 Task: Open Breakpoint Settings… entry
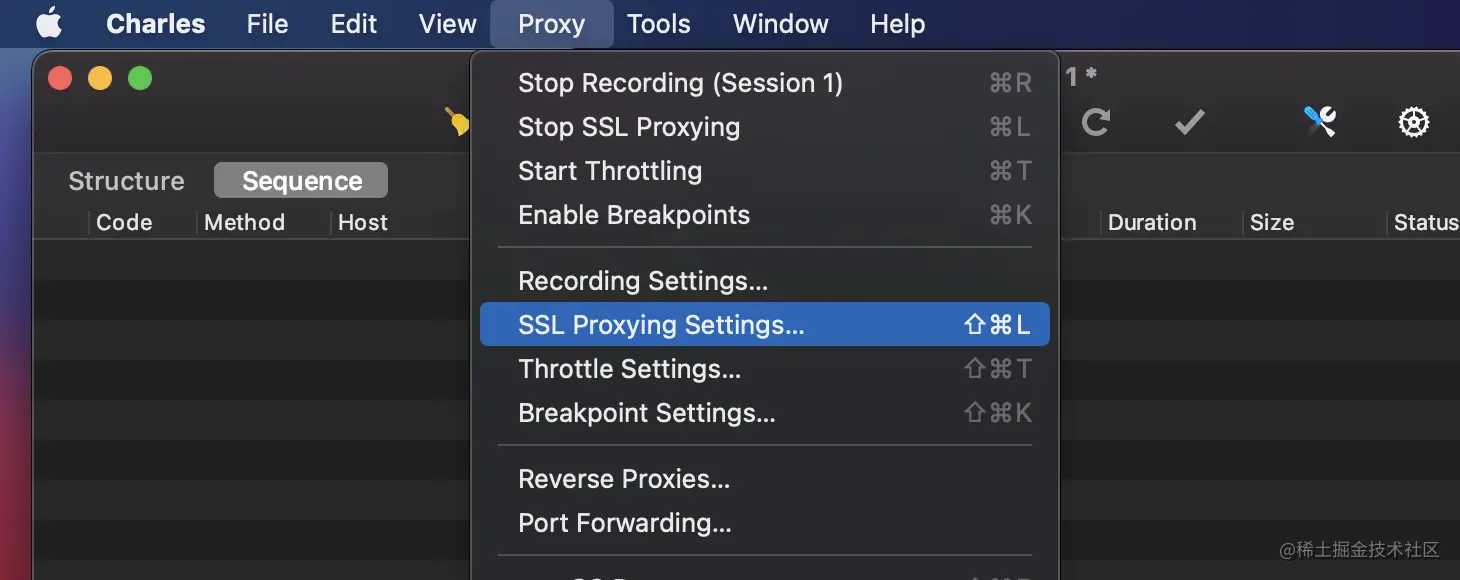(647, 413)
